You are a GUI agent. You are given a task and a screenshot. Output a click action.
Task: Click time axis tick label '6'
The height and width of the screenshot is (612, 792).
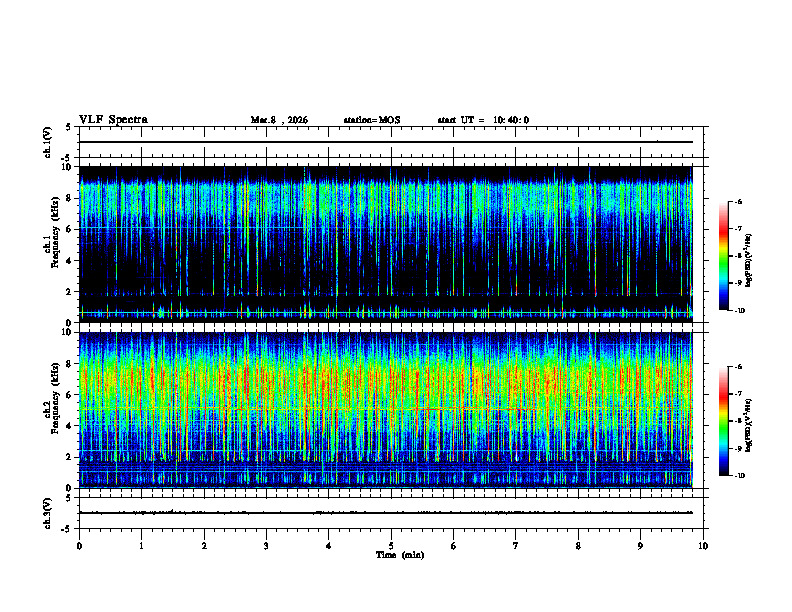coord(454,546)
